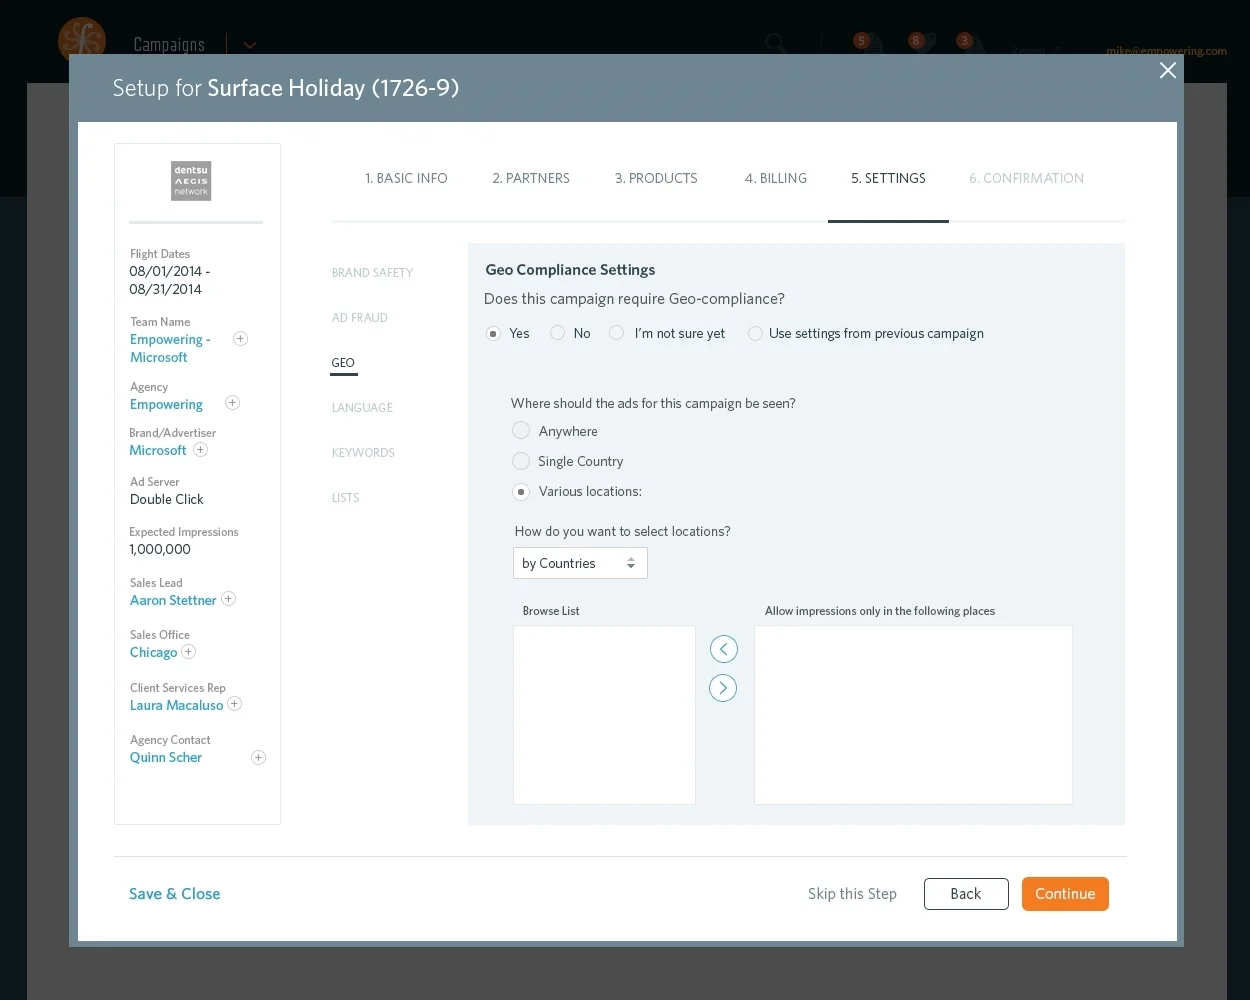Click Campaigns in the header
Viewport: 1250px width, 1000px height.
tap(169, 45)
